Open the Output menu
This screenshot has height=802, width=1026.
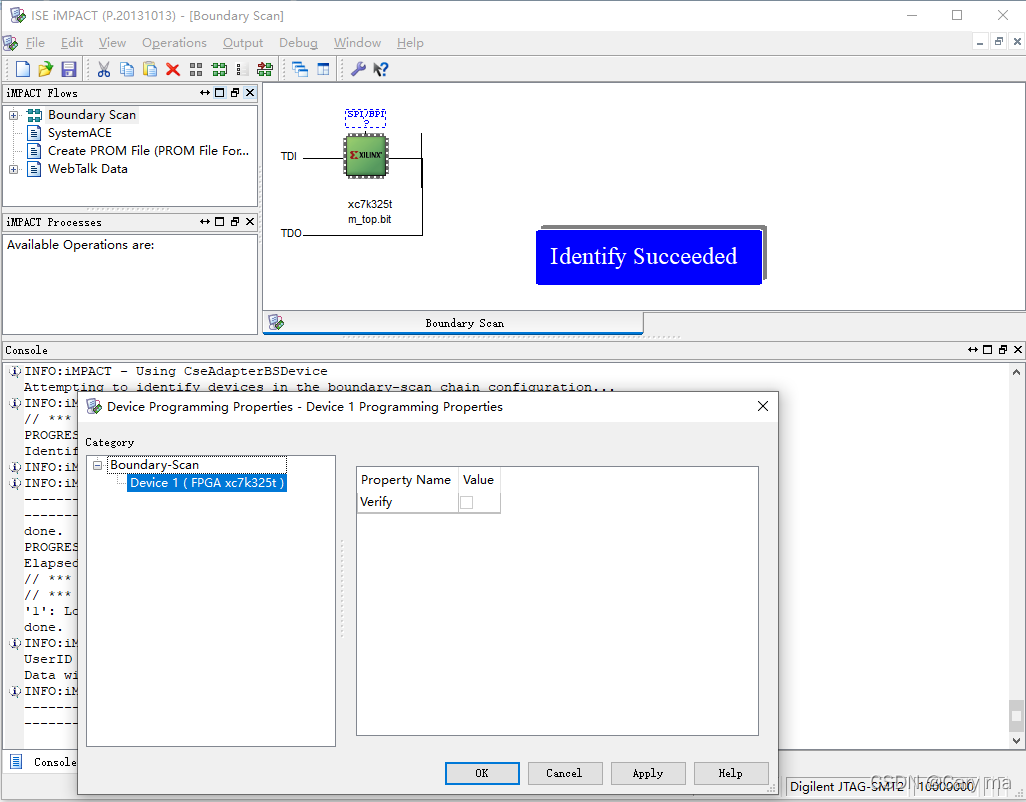[243, 43]
